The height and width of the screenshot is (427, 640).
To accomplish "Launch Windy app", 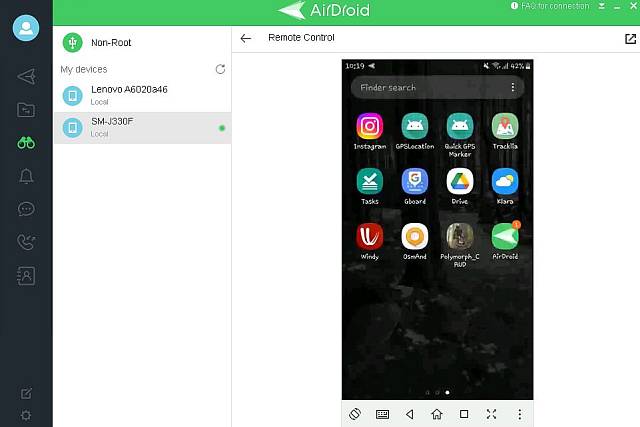I will point(370,236).
